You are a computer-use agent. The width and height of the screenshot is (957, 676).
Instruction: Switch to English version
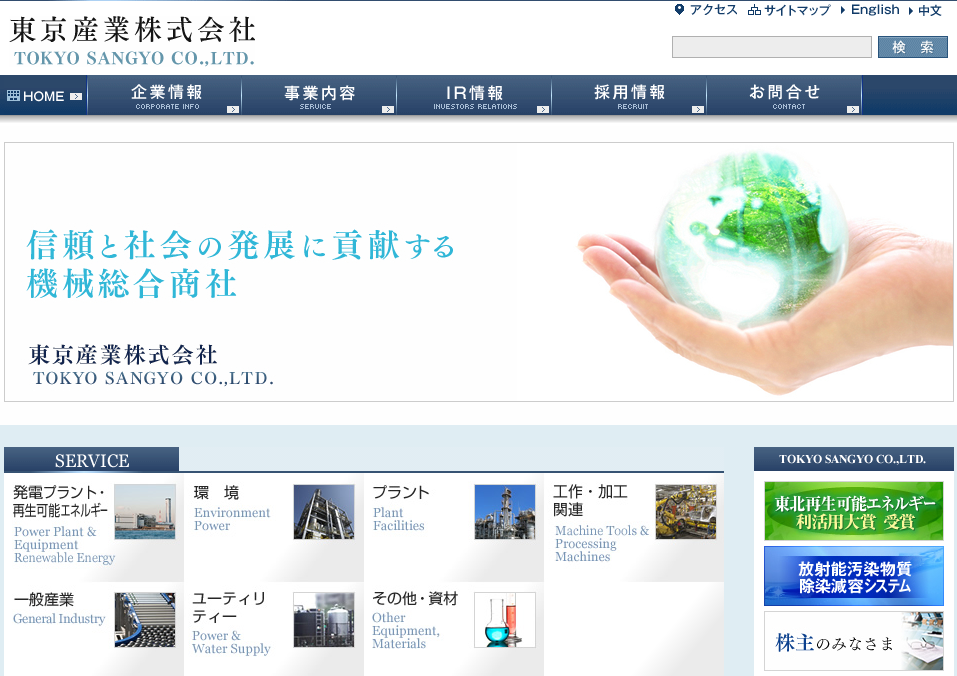click(875, 10)
